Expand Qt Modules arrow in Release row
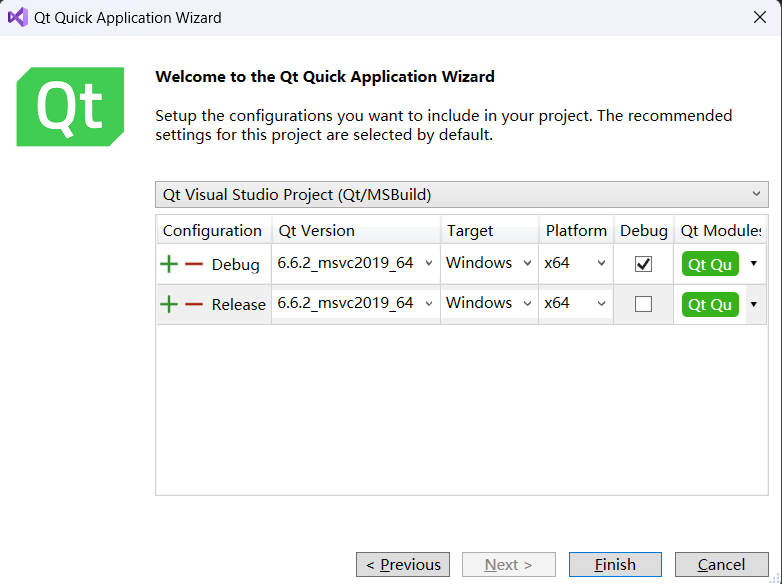The width and height of the screenshot is (782, 584). point(753,304)
